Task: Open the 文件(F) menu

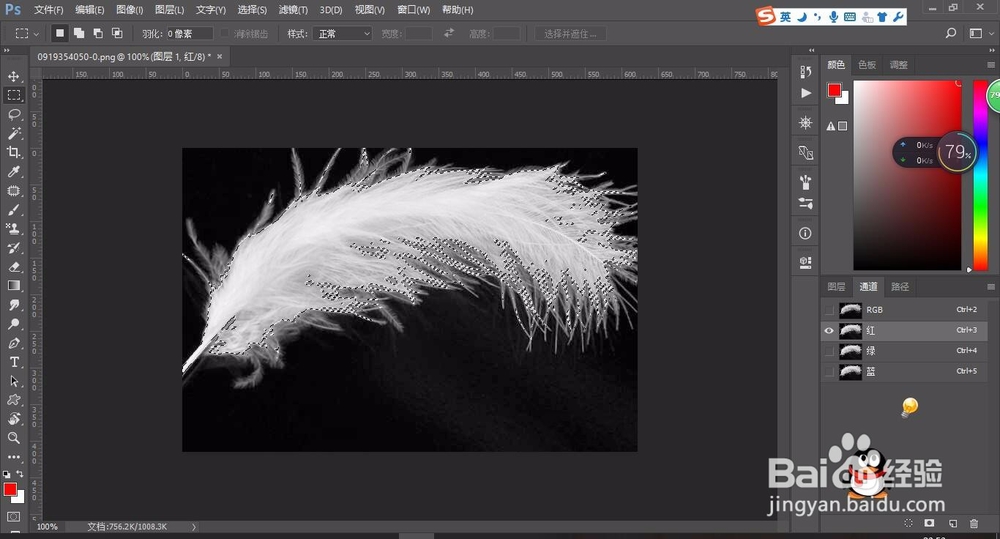Action: pos(48,10)
